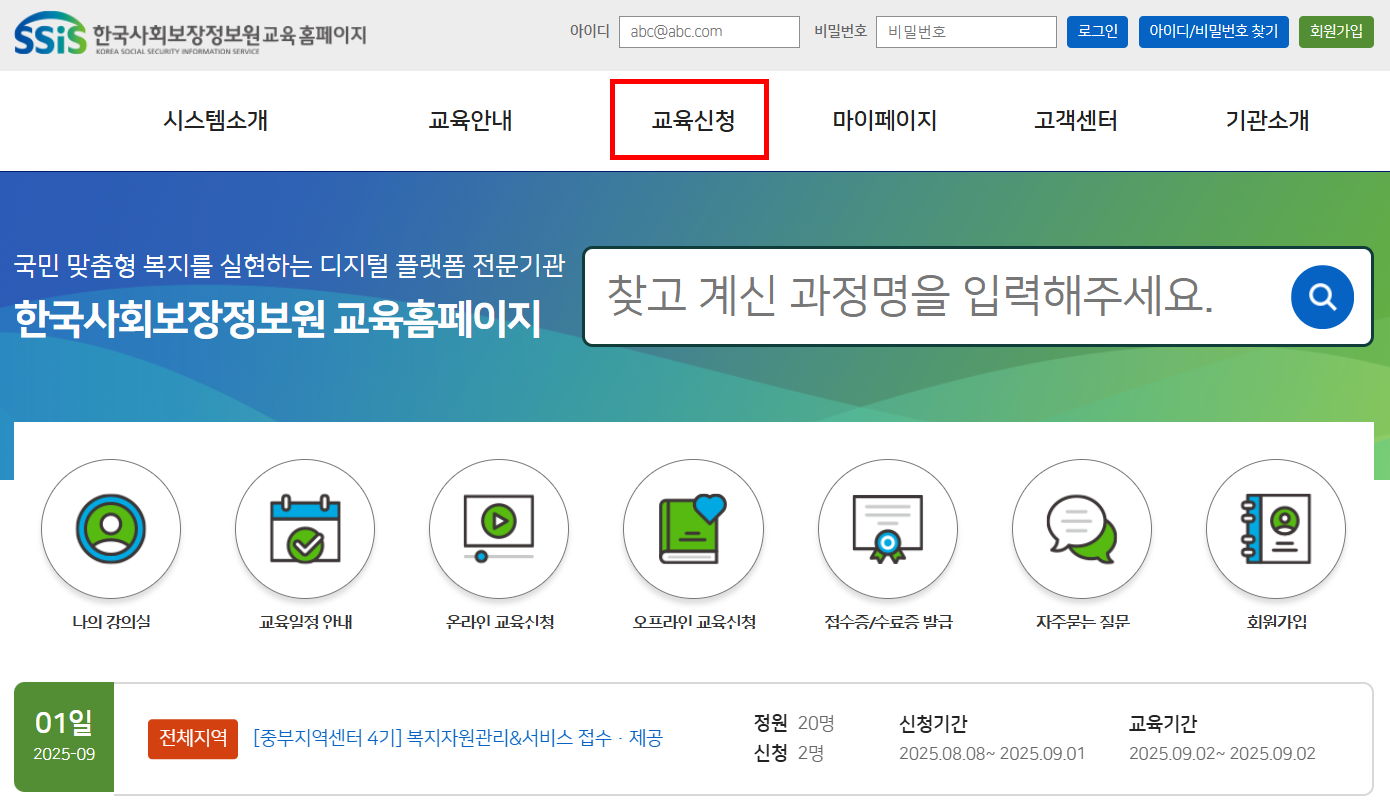The width and height of the screenshot is (1390, 802).
Task: Click the 비밀번호 password field
Action: click(x=966, y=32)
